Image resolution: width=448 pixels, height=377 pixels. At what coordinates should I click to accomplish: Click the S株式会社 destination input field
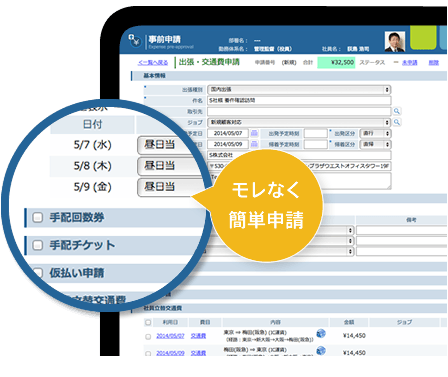click(x=299, y=155)
